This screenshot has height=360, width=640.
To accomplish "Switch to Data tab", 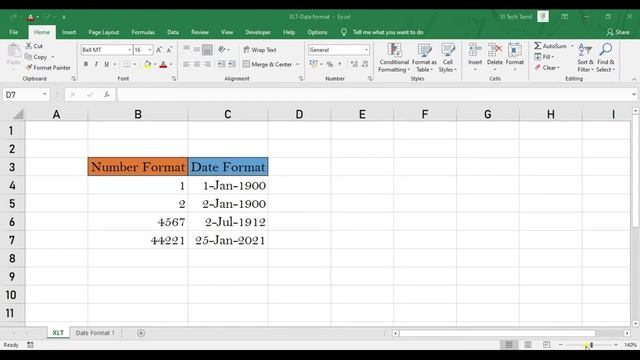I will click(173, 32).
